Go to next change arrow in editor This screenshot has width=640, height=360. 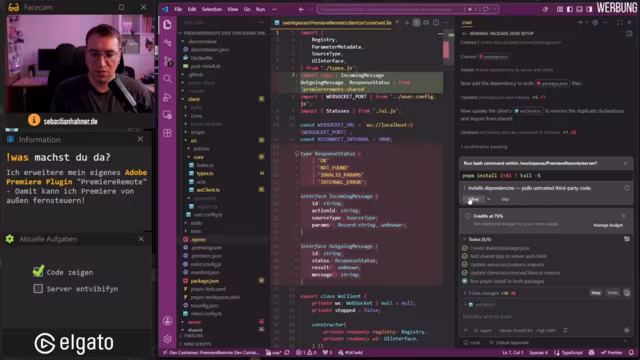click(407, 23)
